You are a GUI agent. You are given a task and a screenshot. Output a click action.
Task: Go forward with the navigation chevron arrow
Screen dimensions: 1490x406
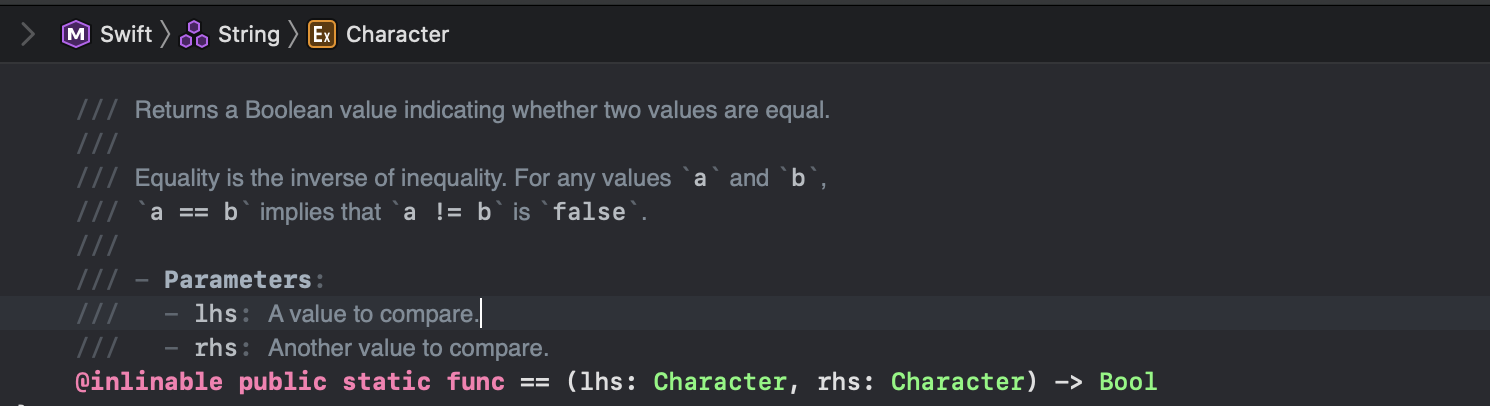click(x=27, y=35)
